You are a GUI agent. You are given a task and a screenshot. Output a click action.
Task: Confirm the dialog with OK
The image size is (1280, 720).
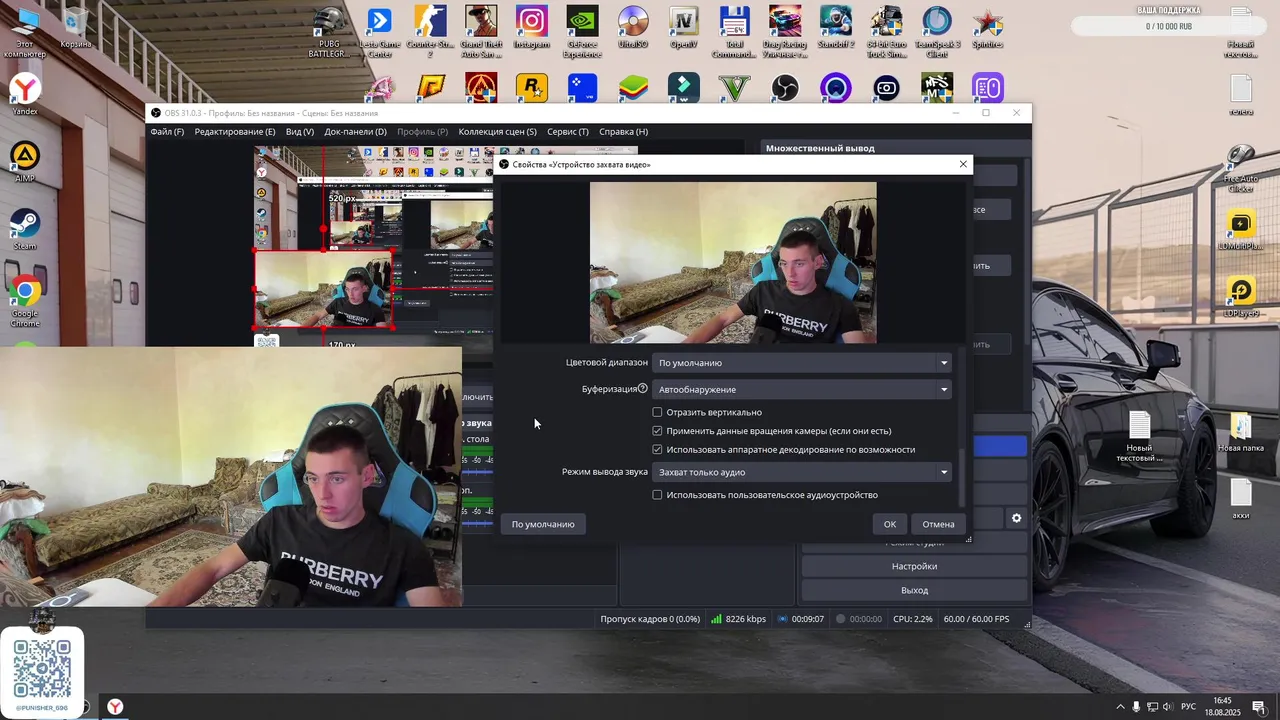(889, 524)
